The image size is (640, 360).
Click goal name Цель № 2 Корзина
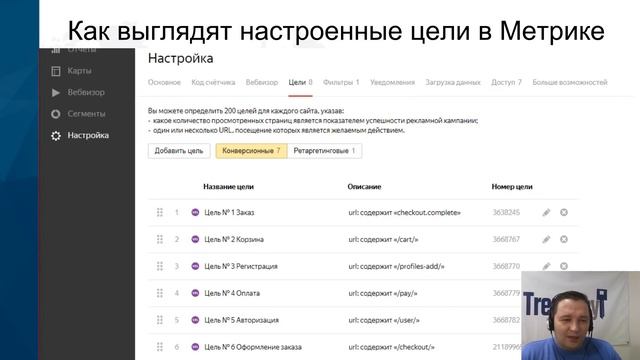click(234, 239)
